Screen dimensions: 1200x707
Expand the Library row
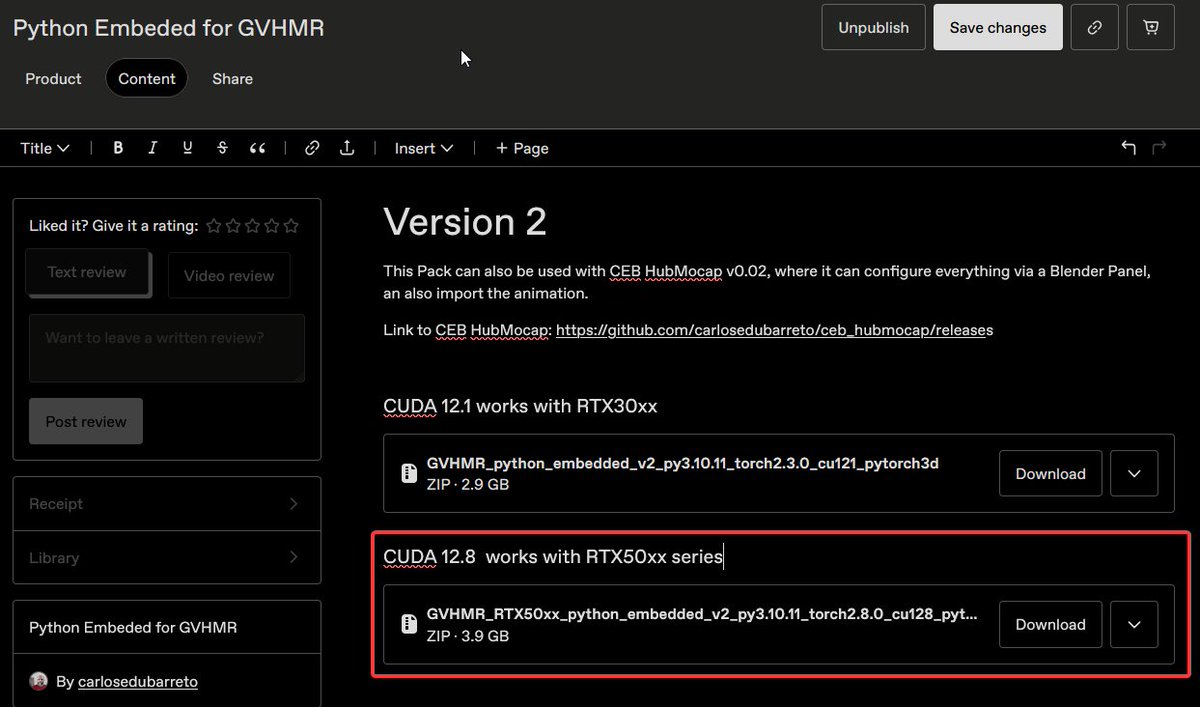167,558
